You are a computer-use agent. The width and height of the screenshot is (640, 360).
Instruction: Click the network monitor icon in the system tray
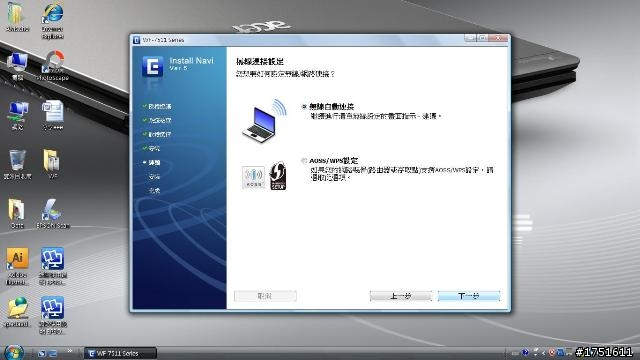561,352
